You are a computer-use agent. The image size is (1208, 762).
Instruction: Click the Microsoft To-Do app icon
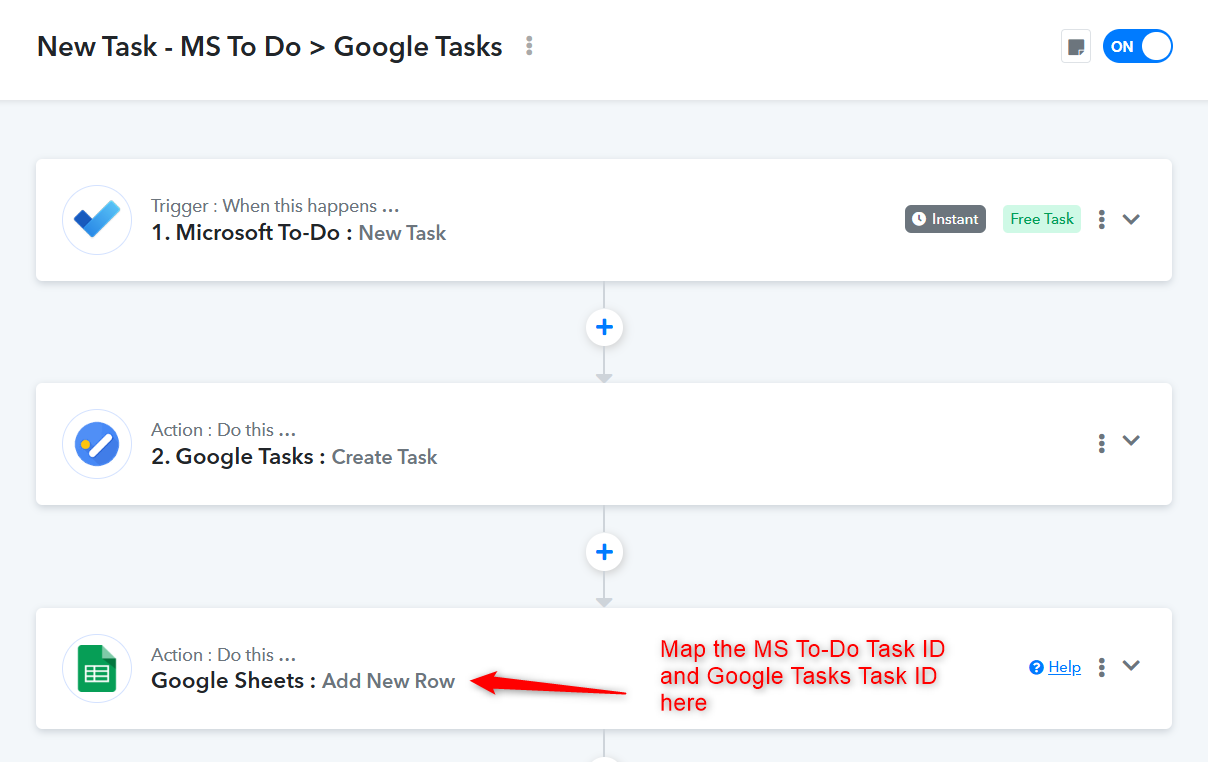pos(97,219)
